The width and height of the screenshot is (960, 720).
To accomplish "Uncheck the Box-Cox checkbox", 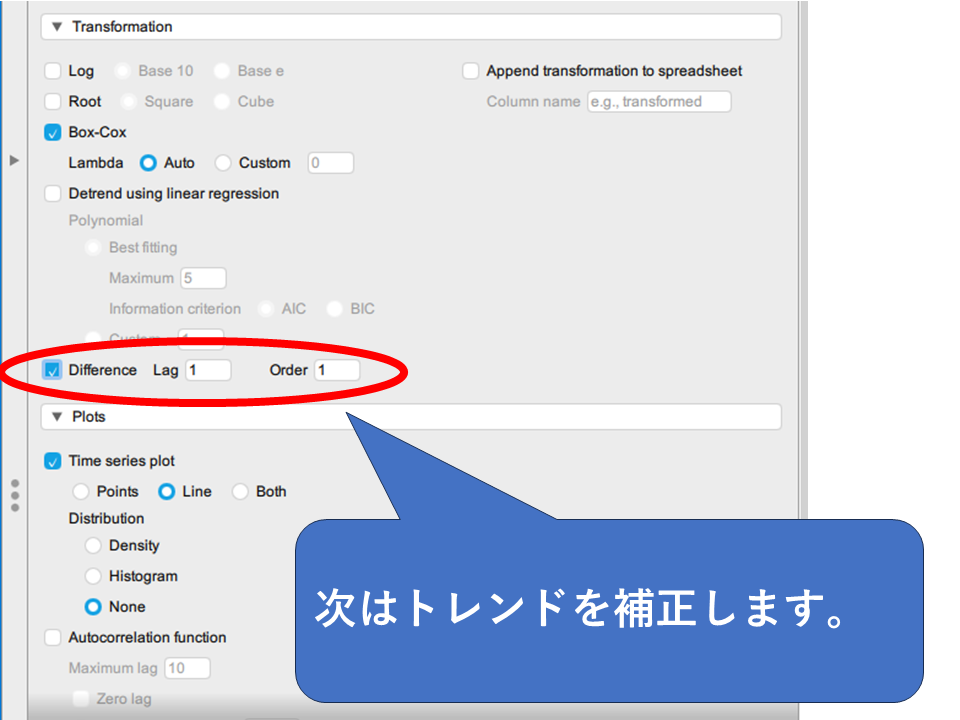I will tap(53, 132).
